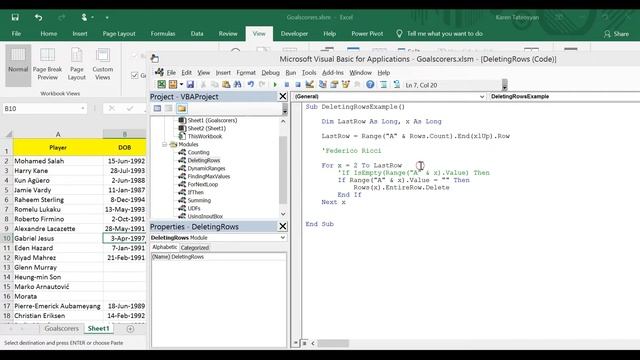Click View Code icon in Project panel
The height and width of the screenshot is (360, 640).
(x=157, y=109)
